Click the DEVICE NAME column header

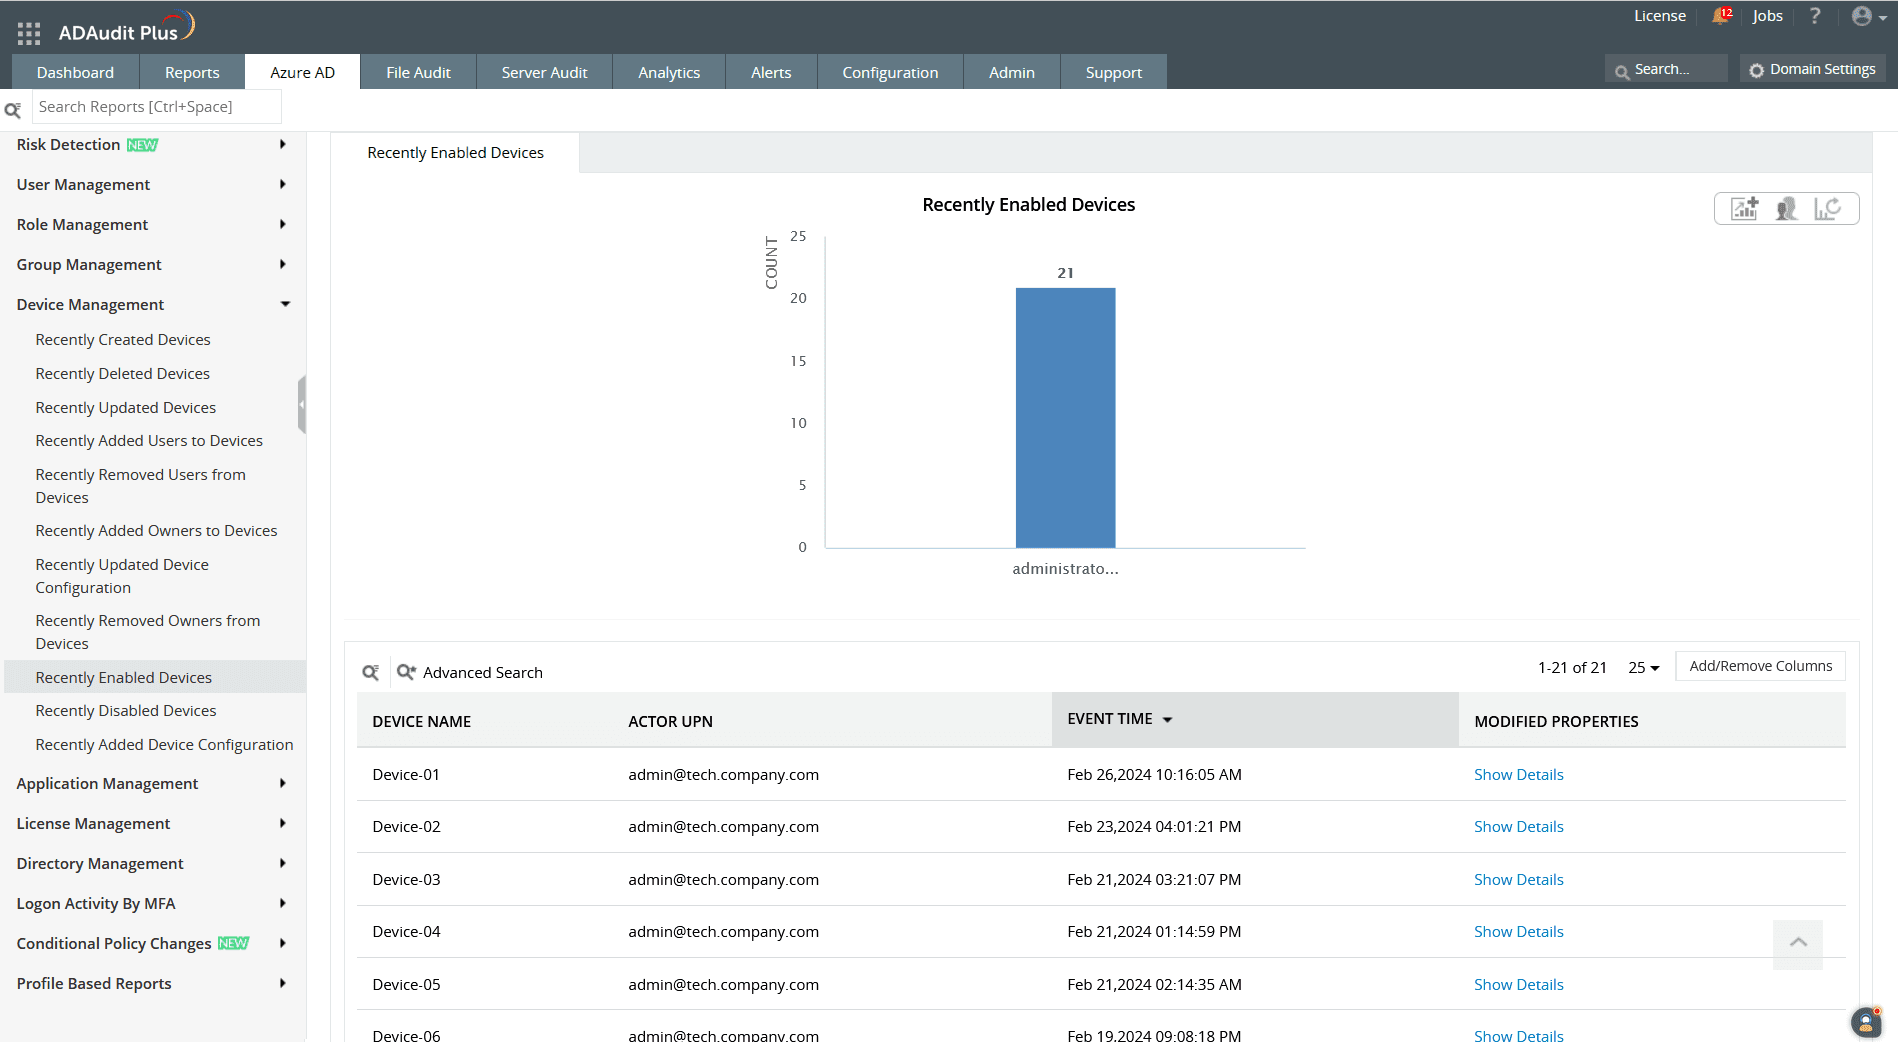pyautogui.click(x=421, y=722)
